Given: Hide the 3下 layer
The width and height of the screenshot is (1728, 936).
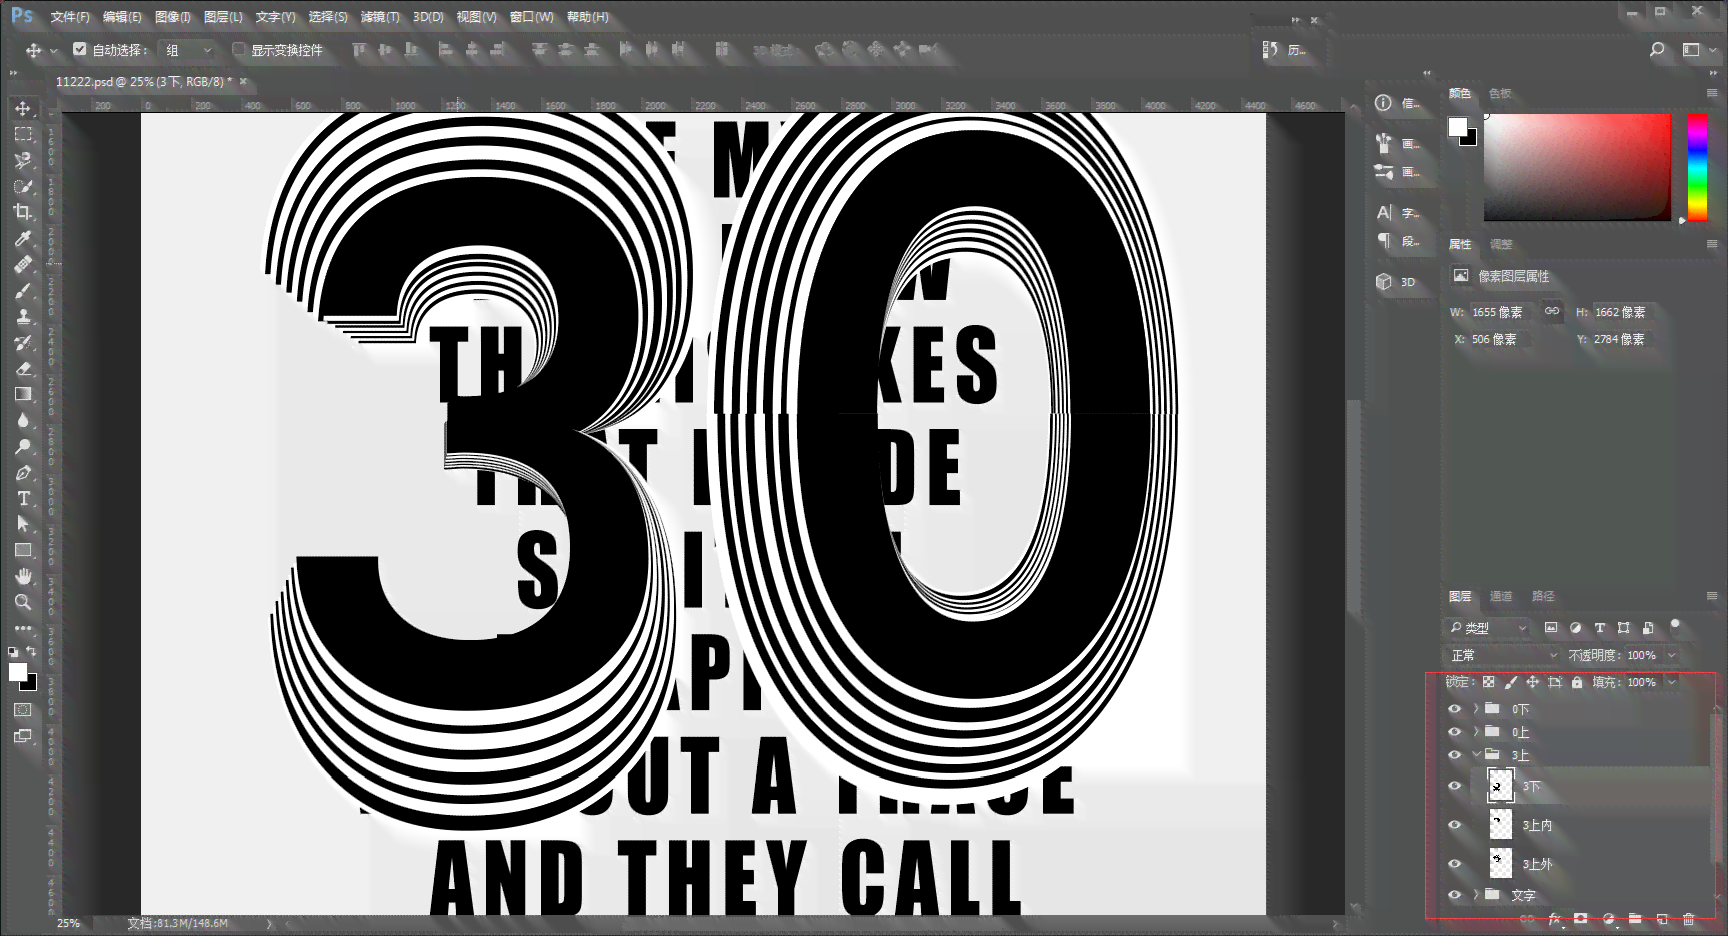Looking at the screenshot, I should point(1455,786).
